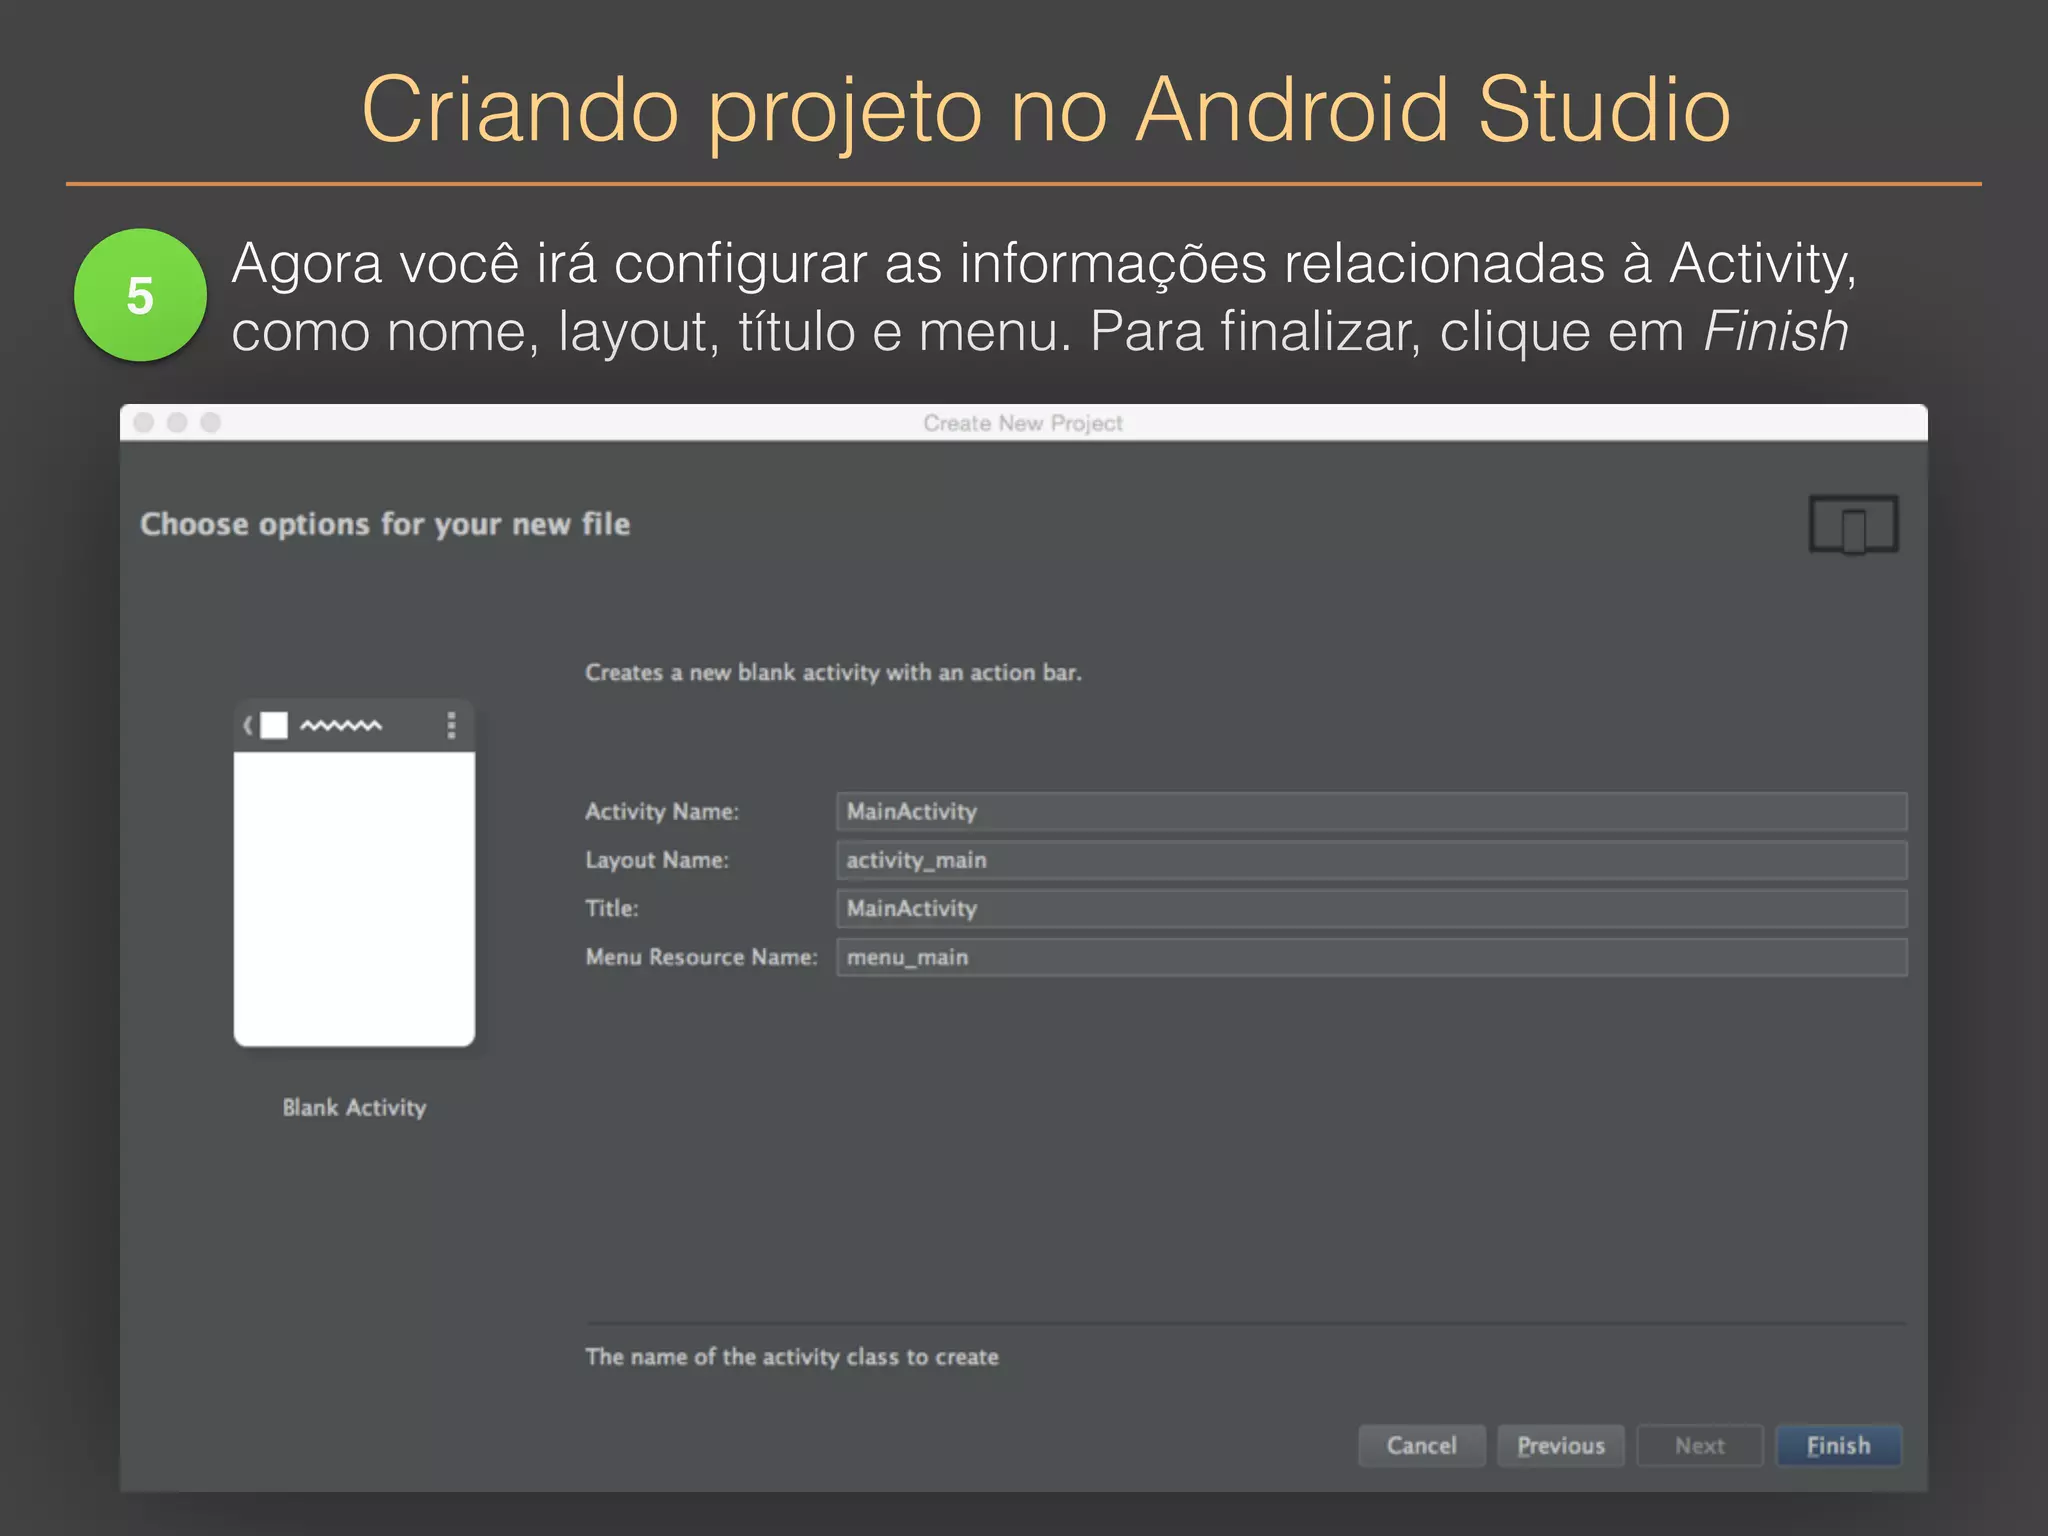Select the Blank Activity preview thumbnail
This screenshot has width=2048, height=1536.
pos(354,873)
